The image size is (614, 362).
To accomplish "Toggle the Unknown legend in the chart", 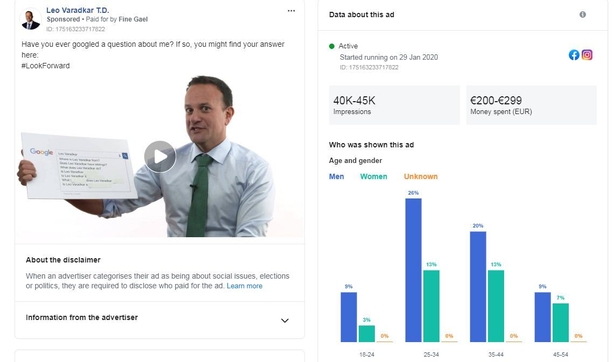I will tap(421, 177).
